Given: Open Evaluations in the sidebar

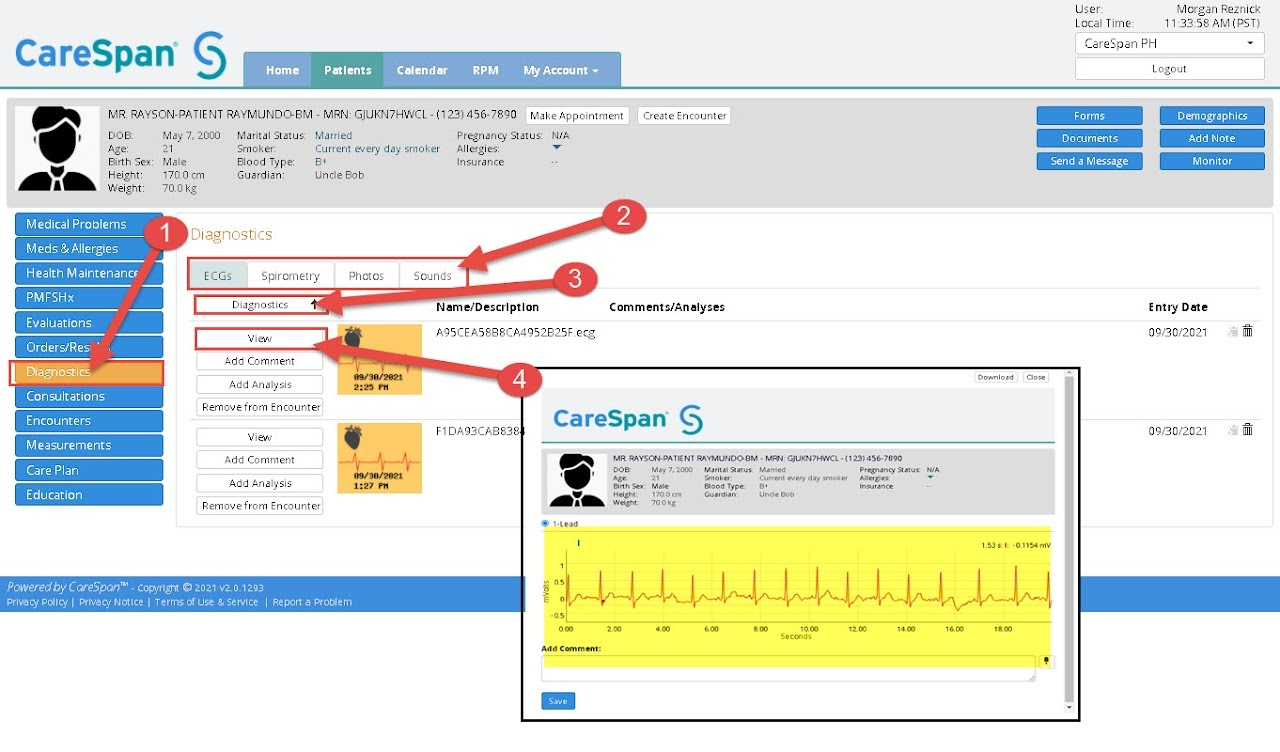Looking at the screenshot, I should [x=88, y=323].
